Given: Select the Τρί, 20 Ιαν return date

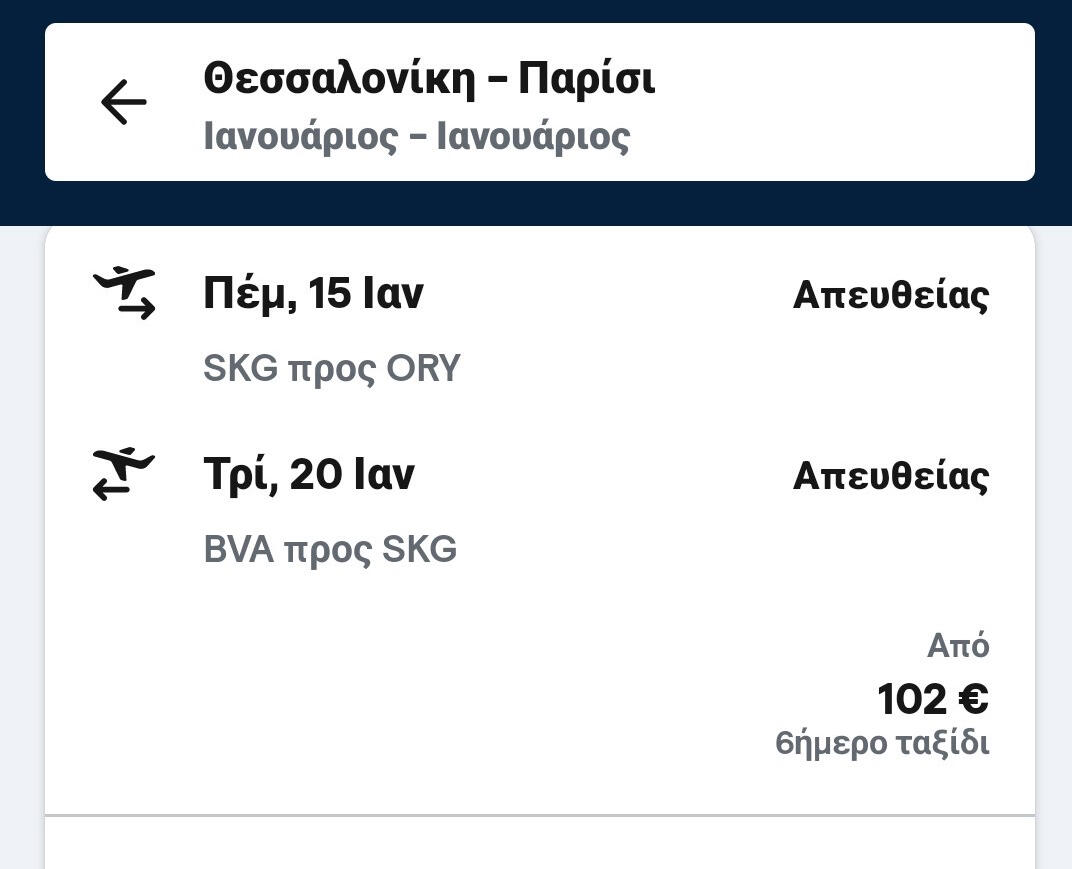Looking at the screenshot, I should tap(308, 474).
